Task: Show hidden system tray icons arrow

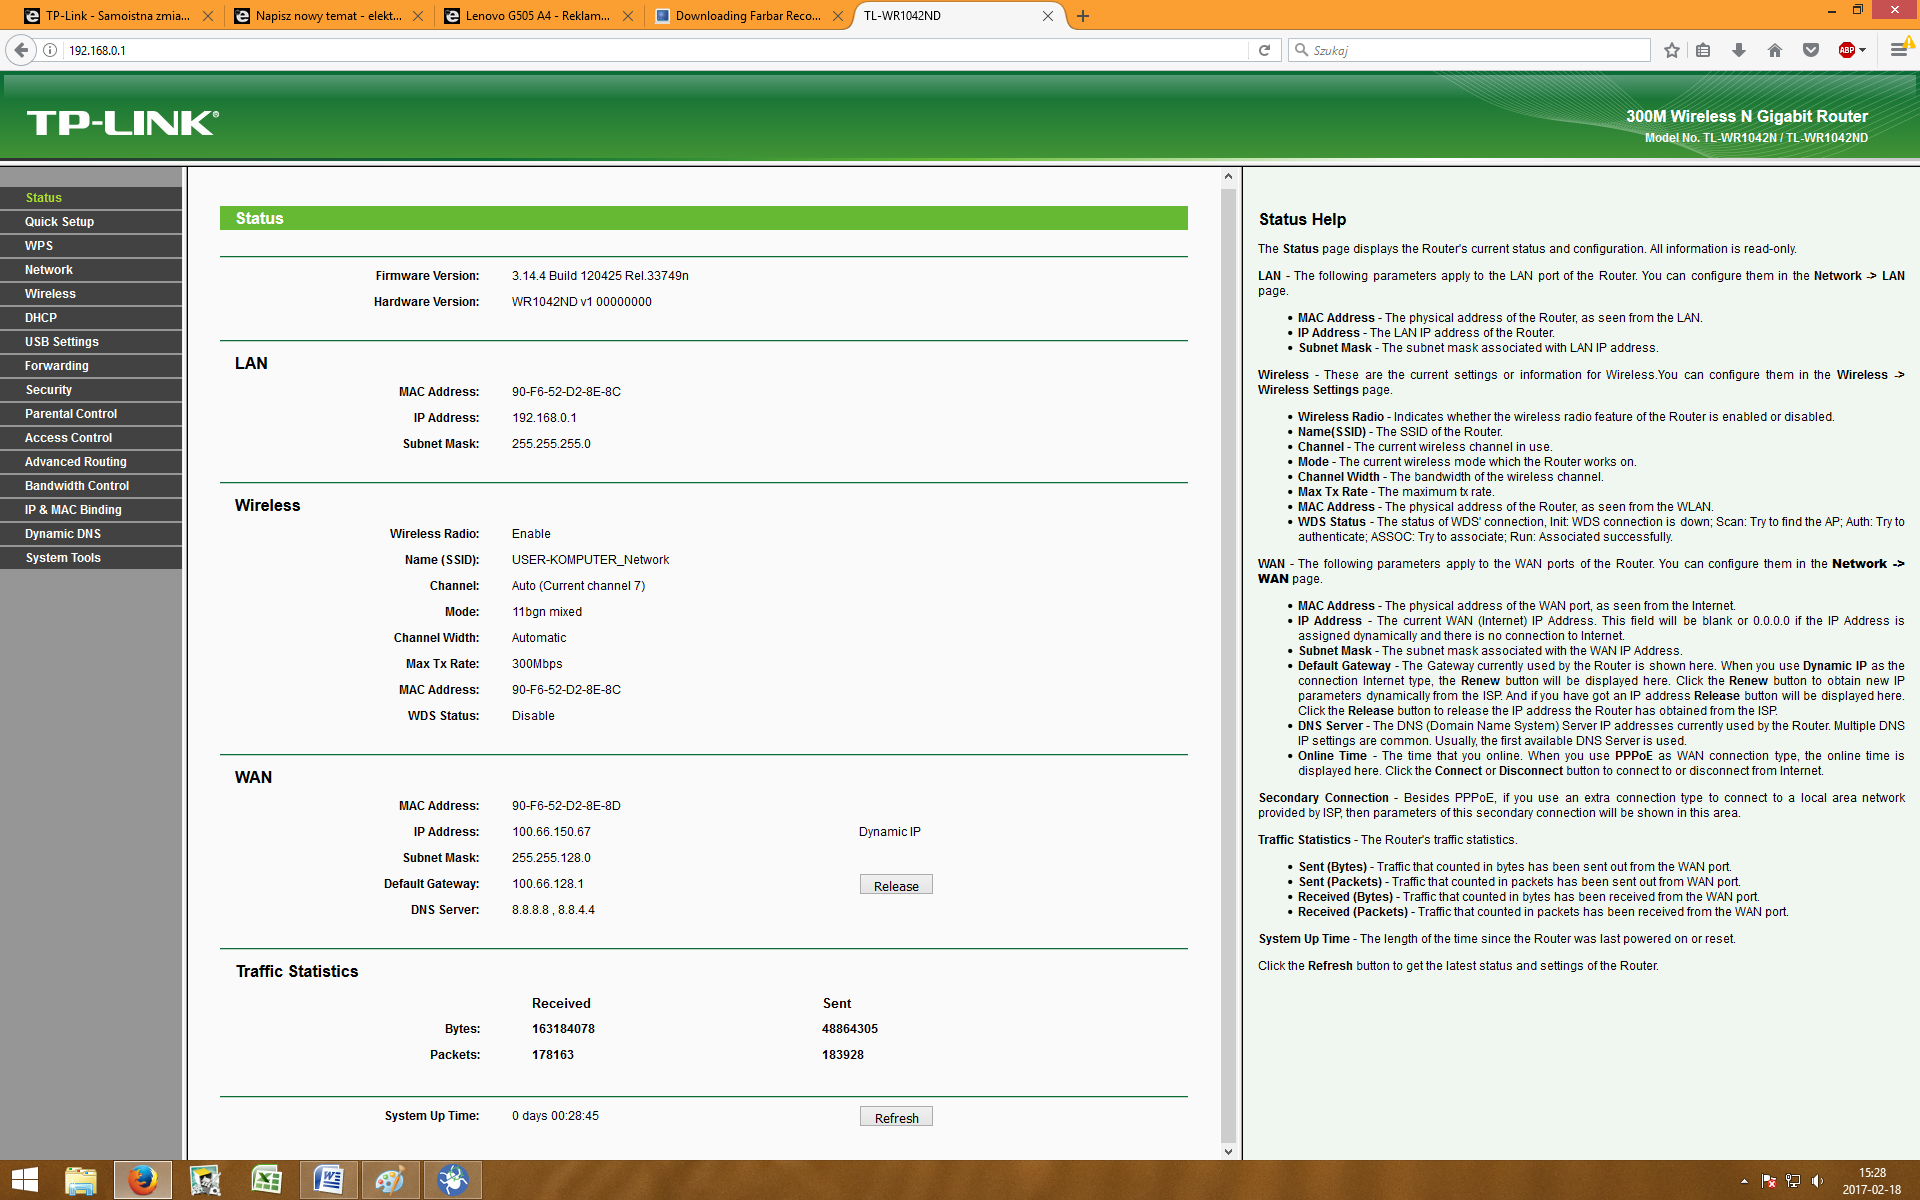Action: point(1744,1181)
